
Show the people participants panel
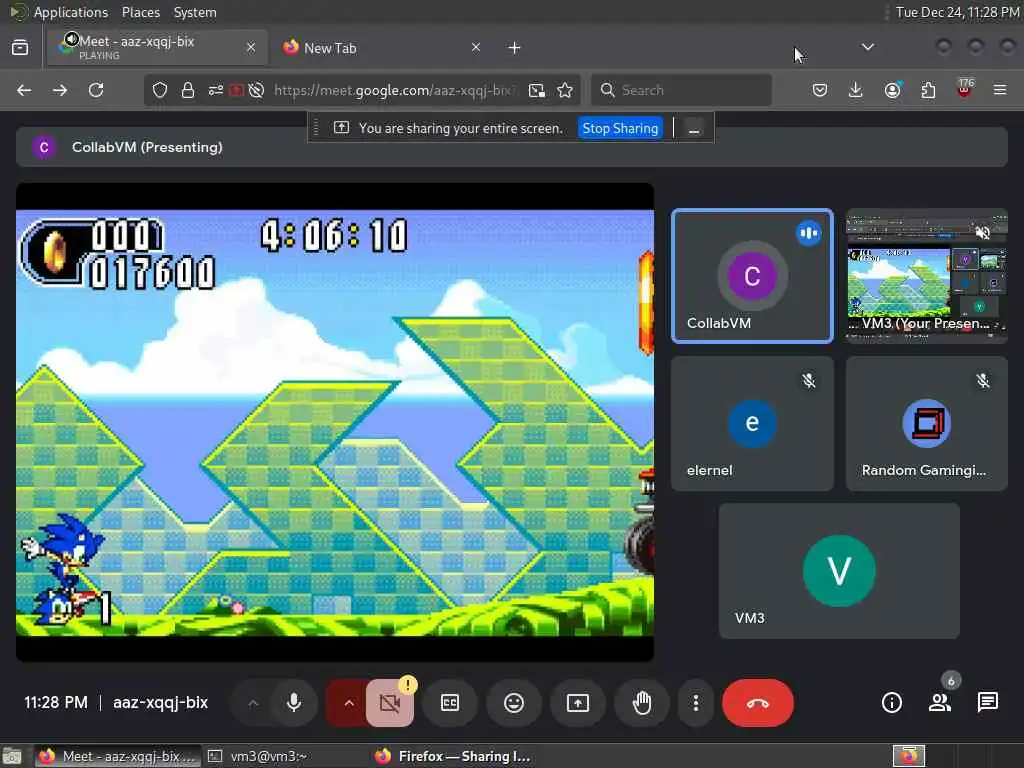(x=940, y=703)
